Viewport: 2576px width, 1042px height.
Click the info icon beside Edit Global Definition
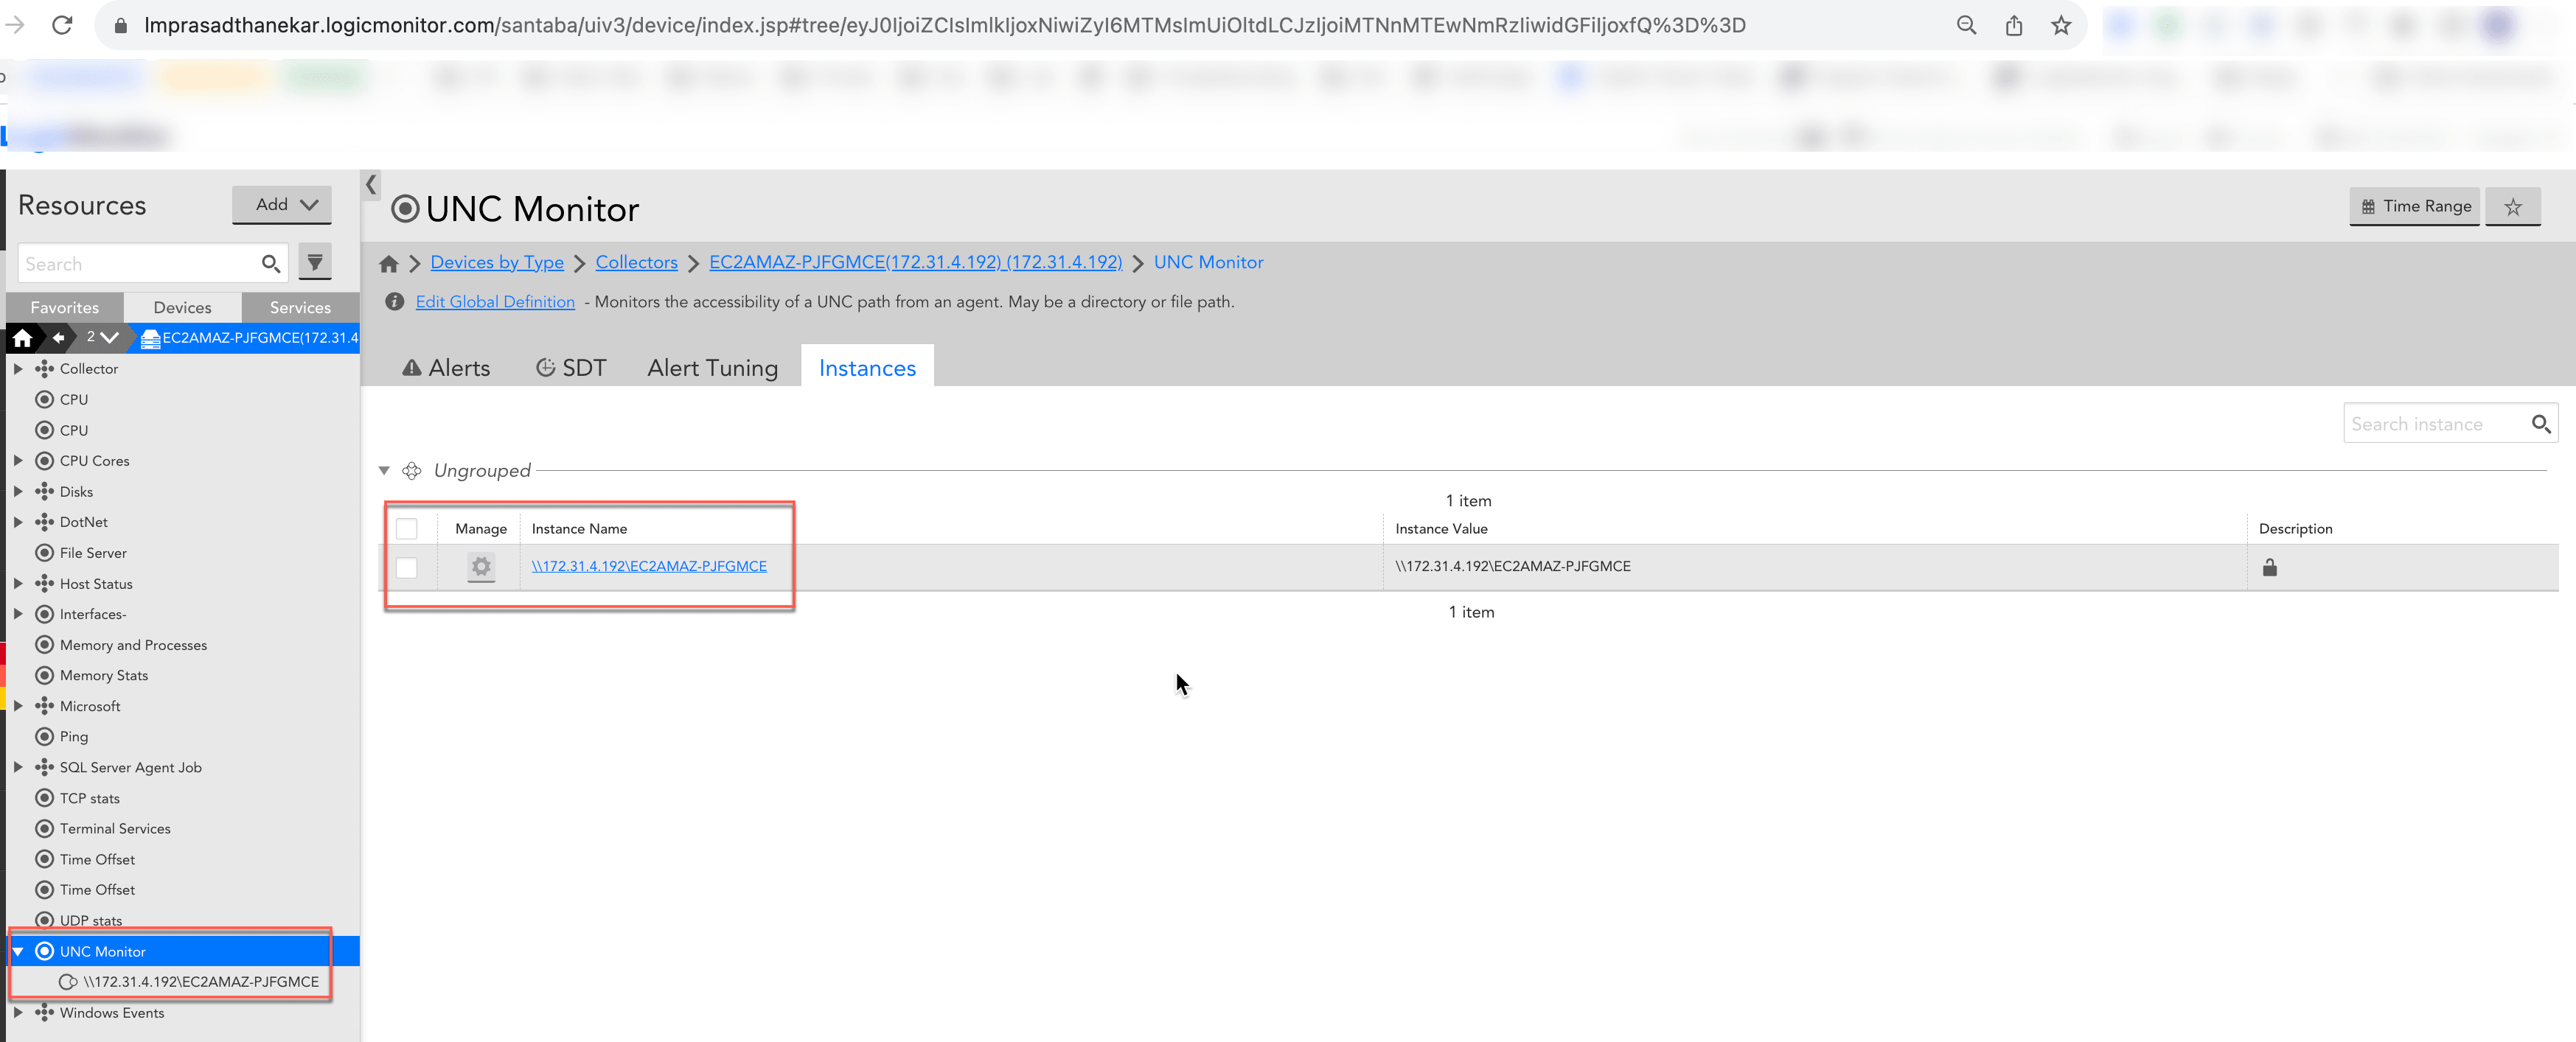395,302
